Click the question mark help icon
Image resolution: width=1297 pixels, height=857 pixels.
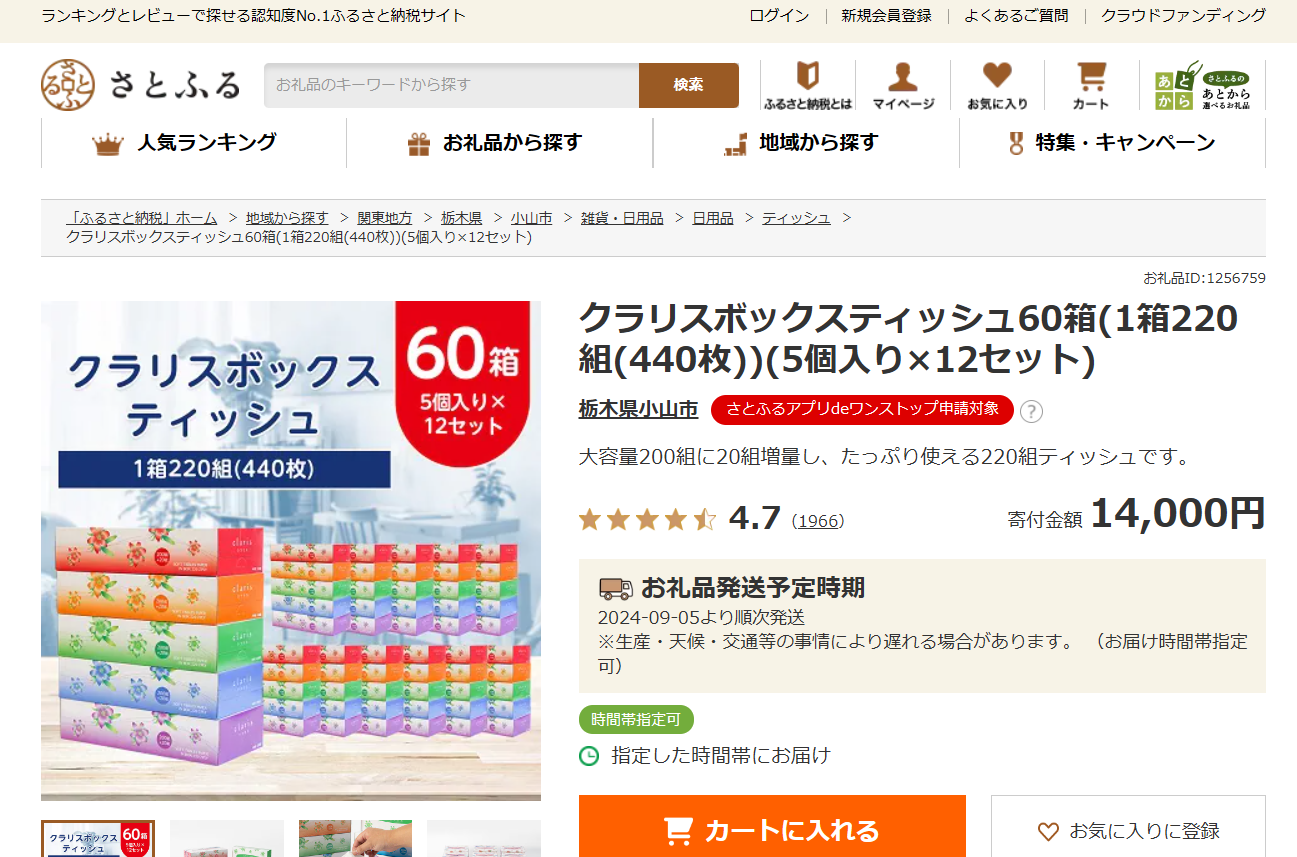1031,412
